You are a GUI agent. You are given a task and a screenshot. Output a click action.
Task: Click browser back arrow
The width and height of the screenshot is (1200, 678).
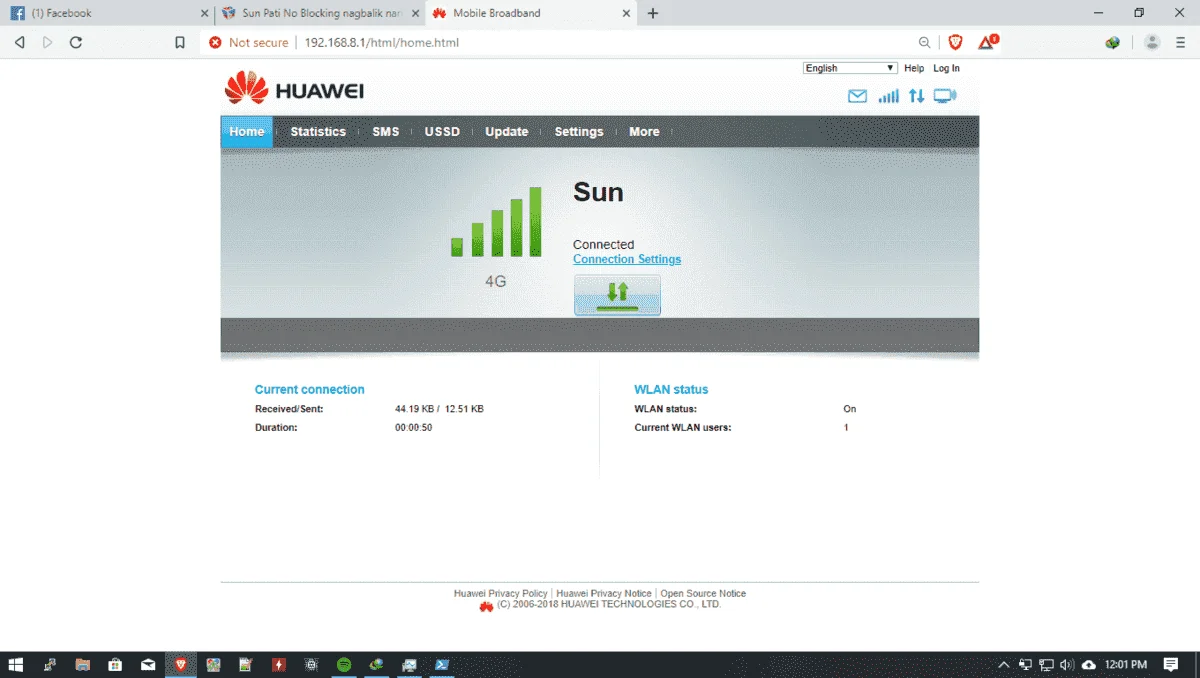[x=19, y=42]
